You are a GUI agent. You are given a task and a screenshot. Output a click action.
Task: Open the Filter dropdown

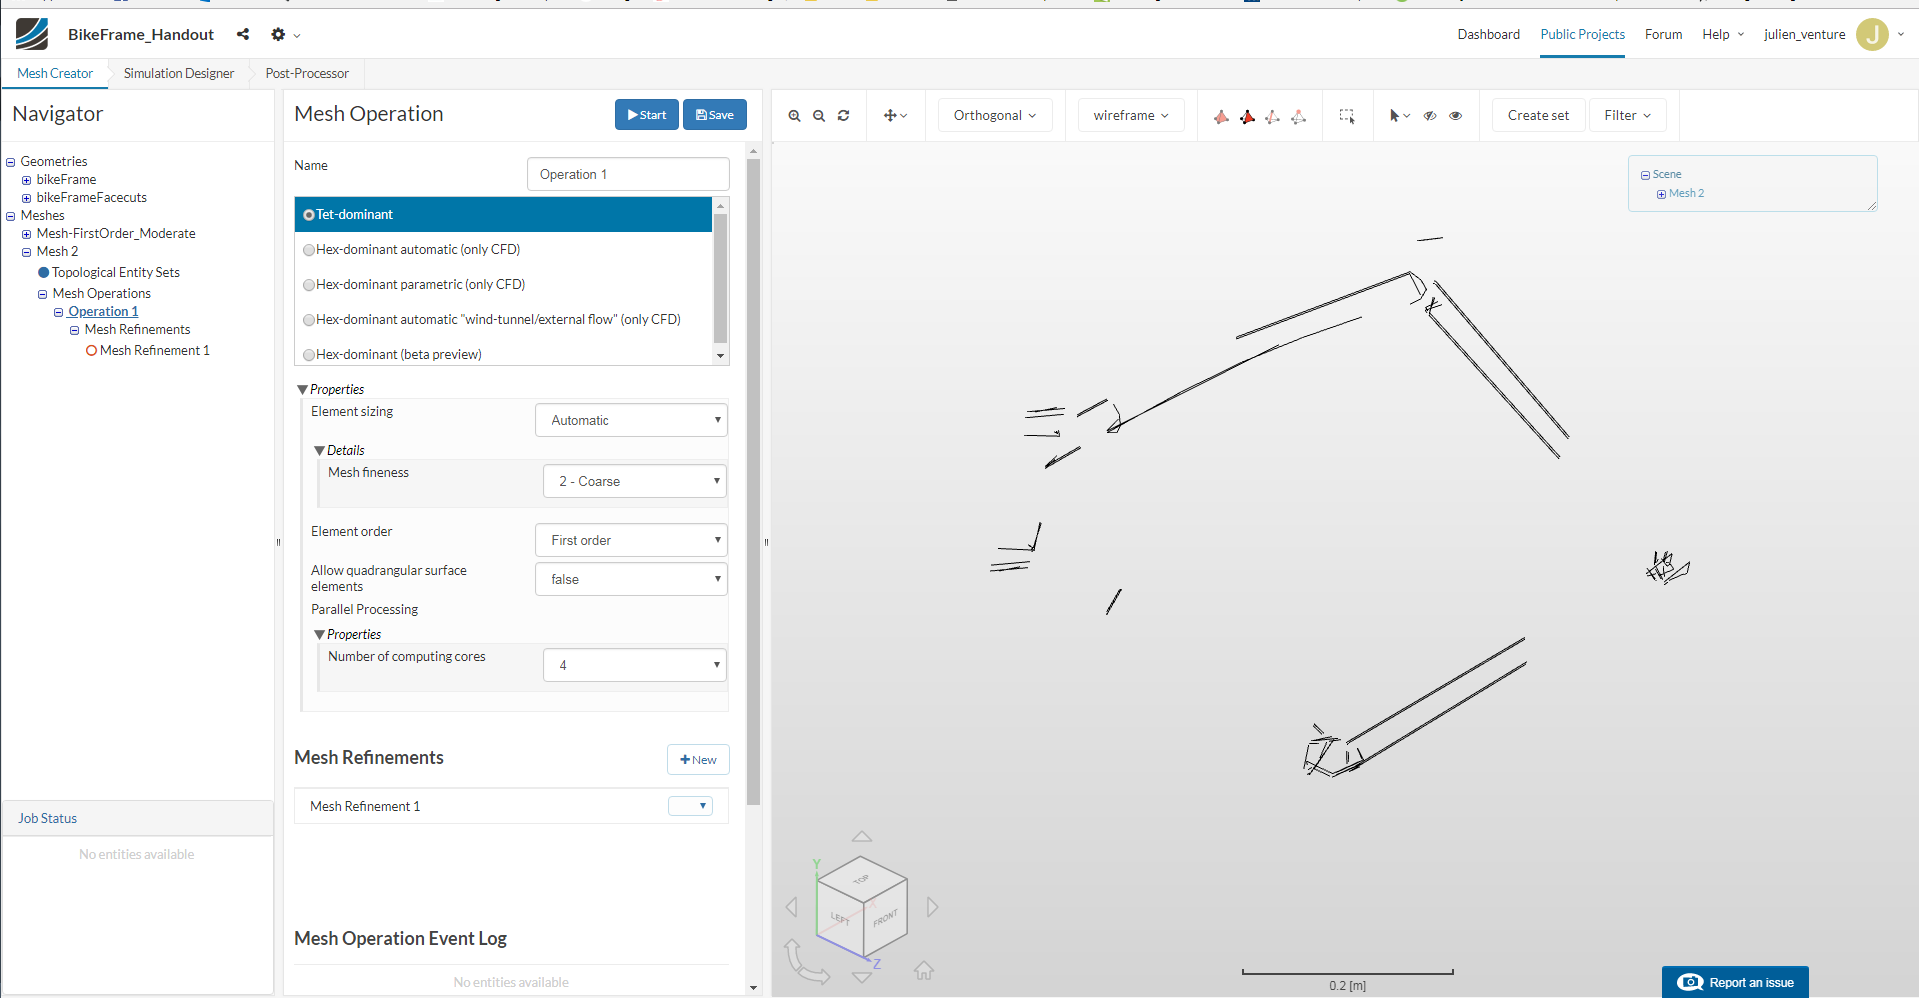tap(1628, 116)
